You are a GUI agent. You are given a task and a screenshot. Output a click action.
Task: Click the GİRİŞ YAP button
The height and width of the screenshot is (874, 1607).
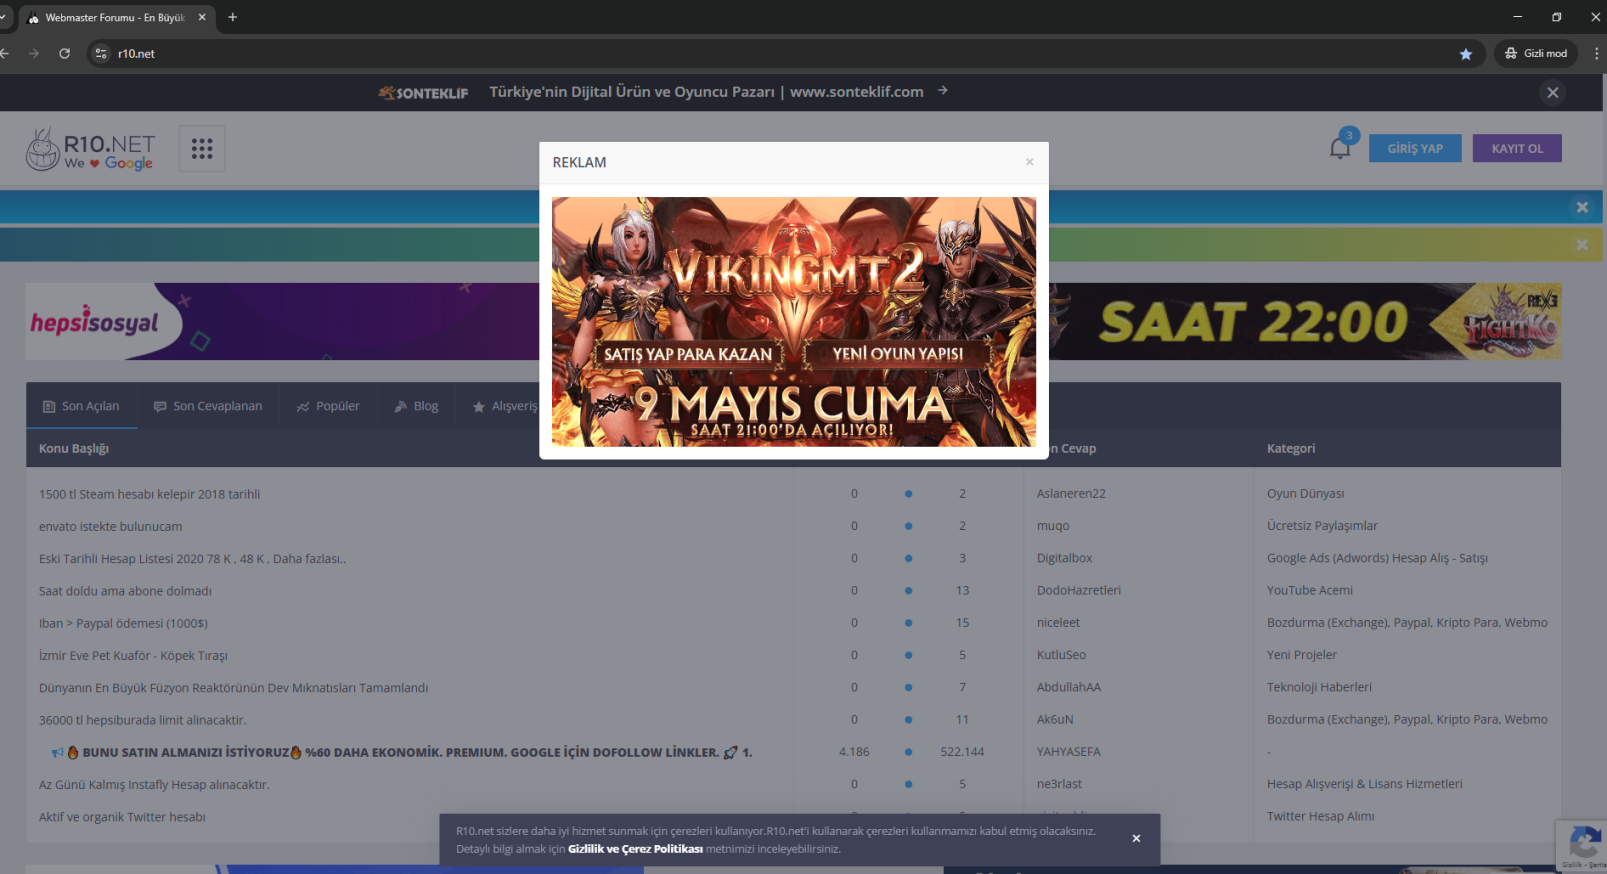point(1415,148)
